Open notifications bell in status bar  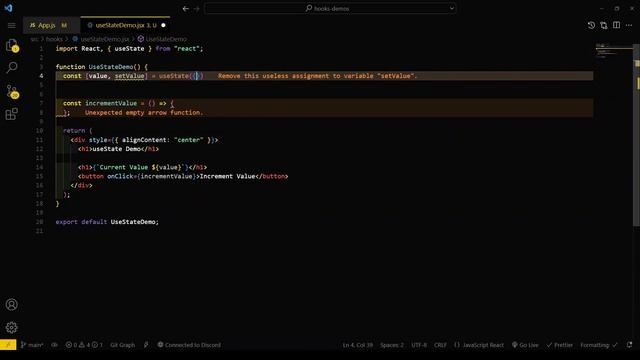click(629, 345)
